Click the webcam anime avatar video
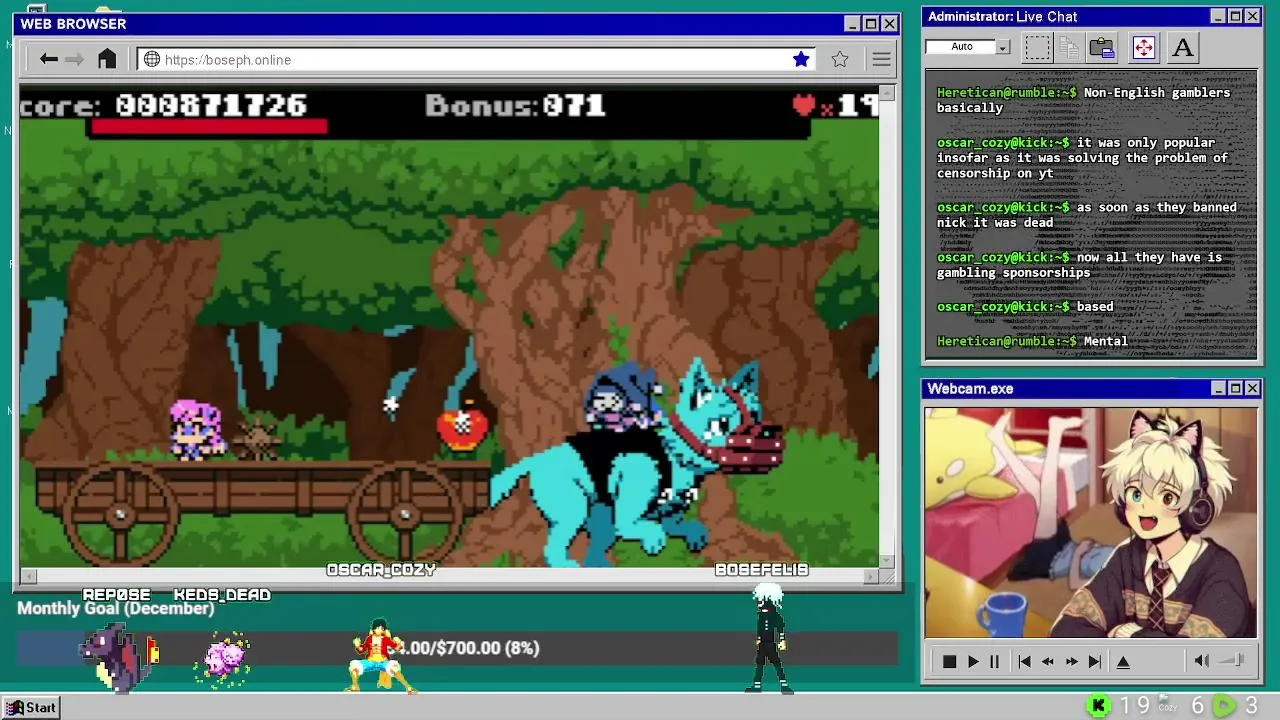Screen dimensions: 1280x720 [x=1091, y=522]
